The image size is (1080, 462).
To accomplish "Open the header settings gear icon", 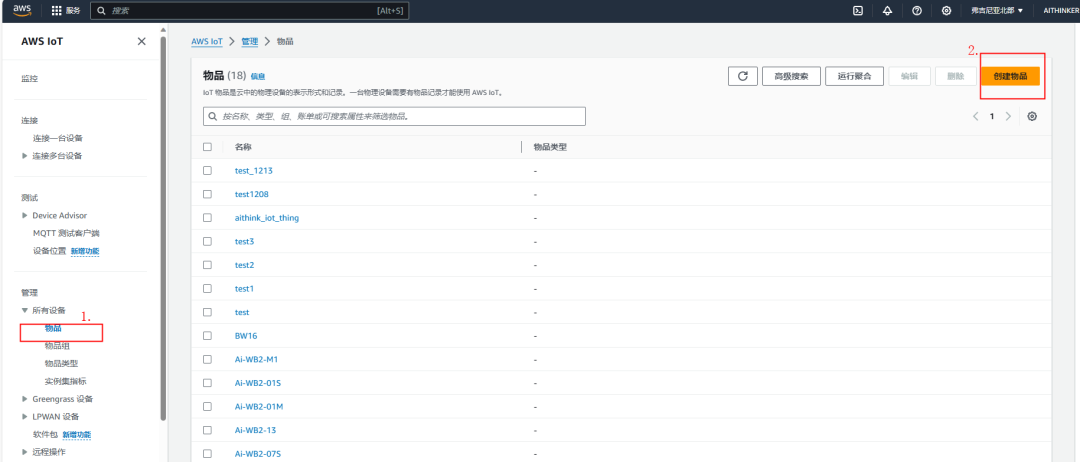I will (x=946, y=10).
